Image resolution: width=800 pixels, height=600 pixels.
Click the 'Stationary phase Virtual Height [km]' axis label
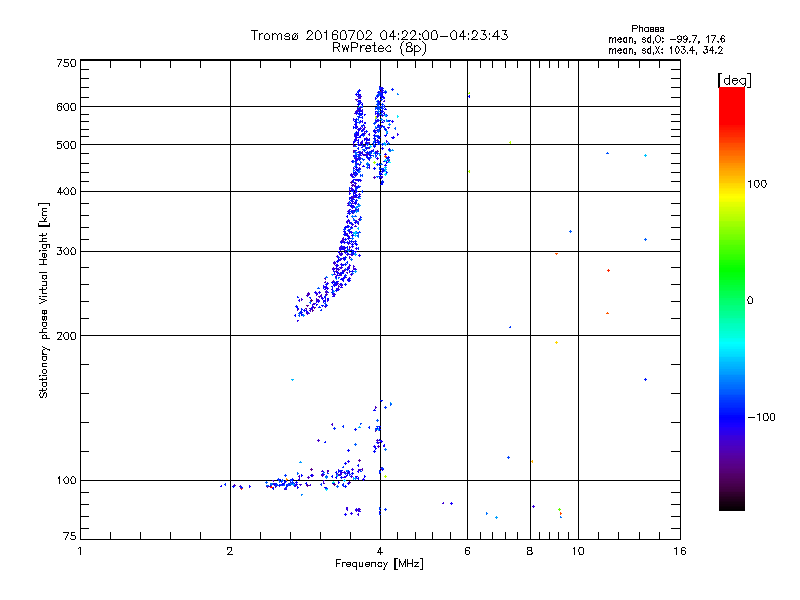(44, 300)
